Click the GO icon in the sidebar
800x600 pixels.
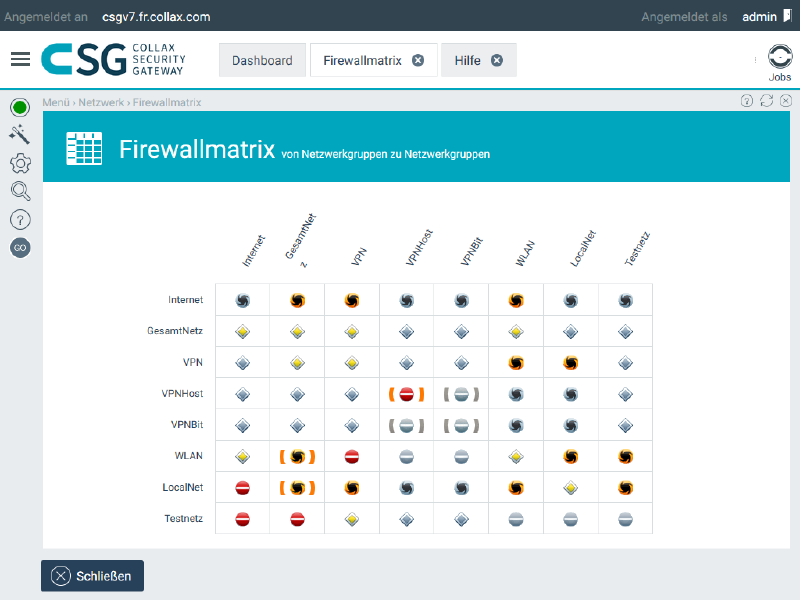20,247
